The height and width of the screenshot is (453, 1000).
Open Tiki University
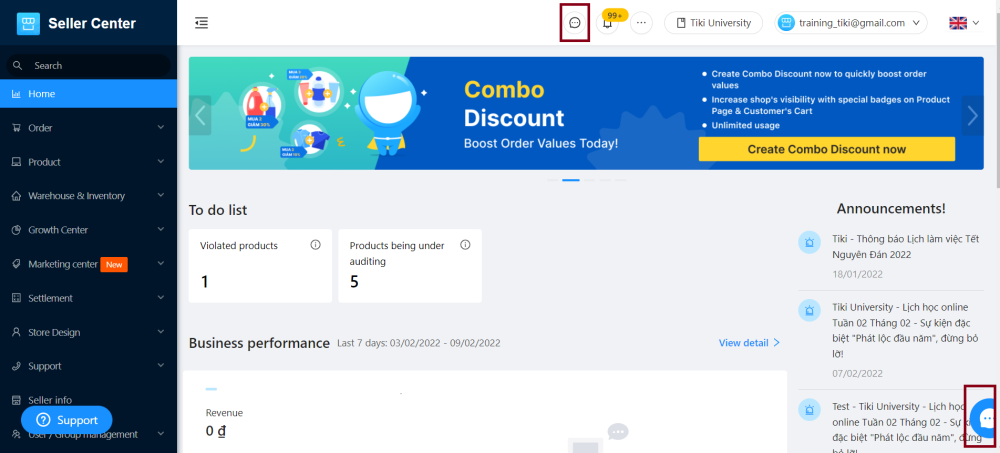coord(713,23)
